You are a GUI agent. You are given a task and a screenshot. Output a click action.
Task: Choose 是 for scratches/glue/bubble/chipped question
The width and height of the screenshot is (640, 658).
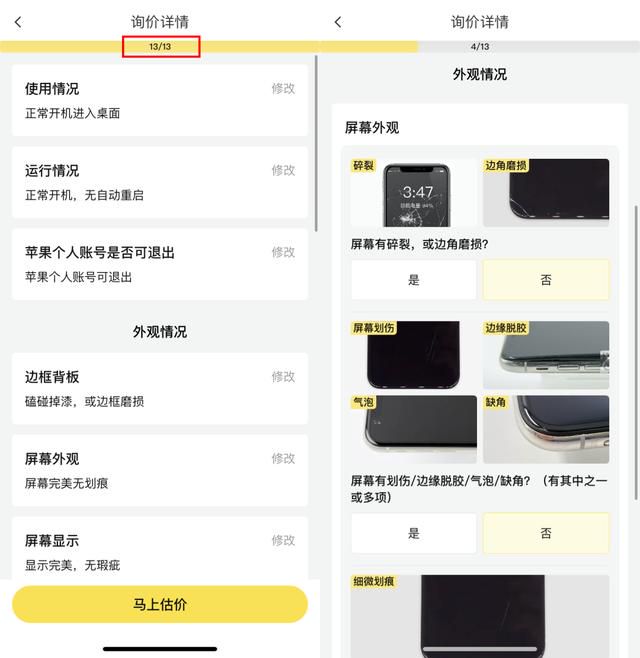coord(413,533)
